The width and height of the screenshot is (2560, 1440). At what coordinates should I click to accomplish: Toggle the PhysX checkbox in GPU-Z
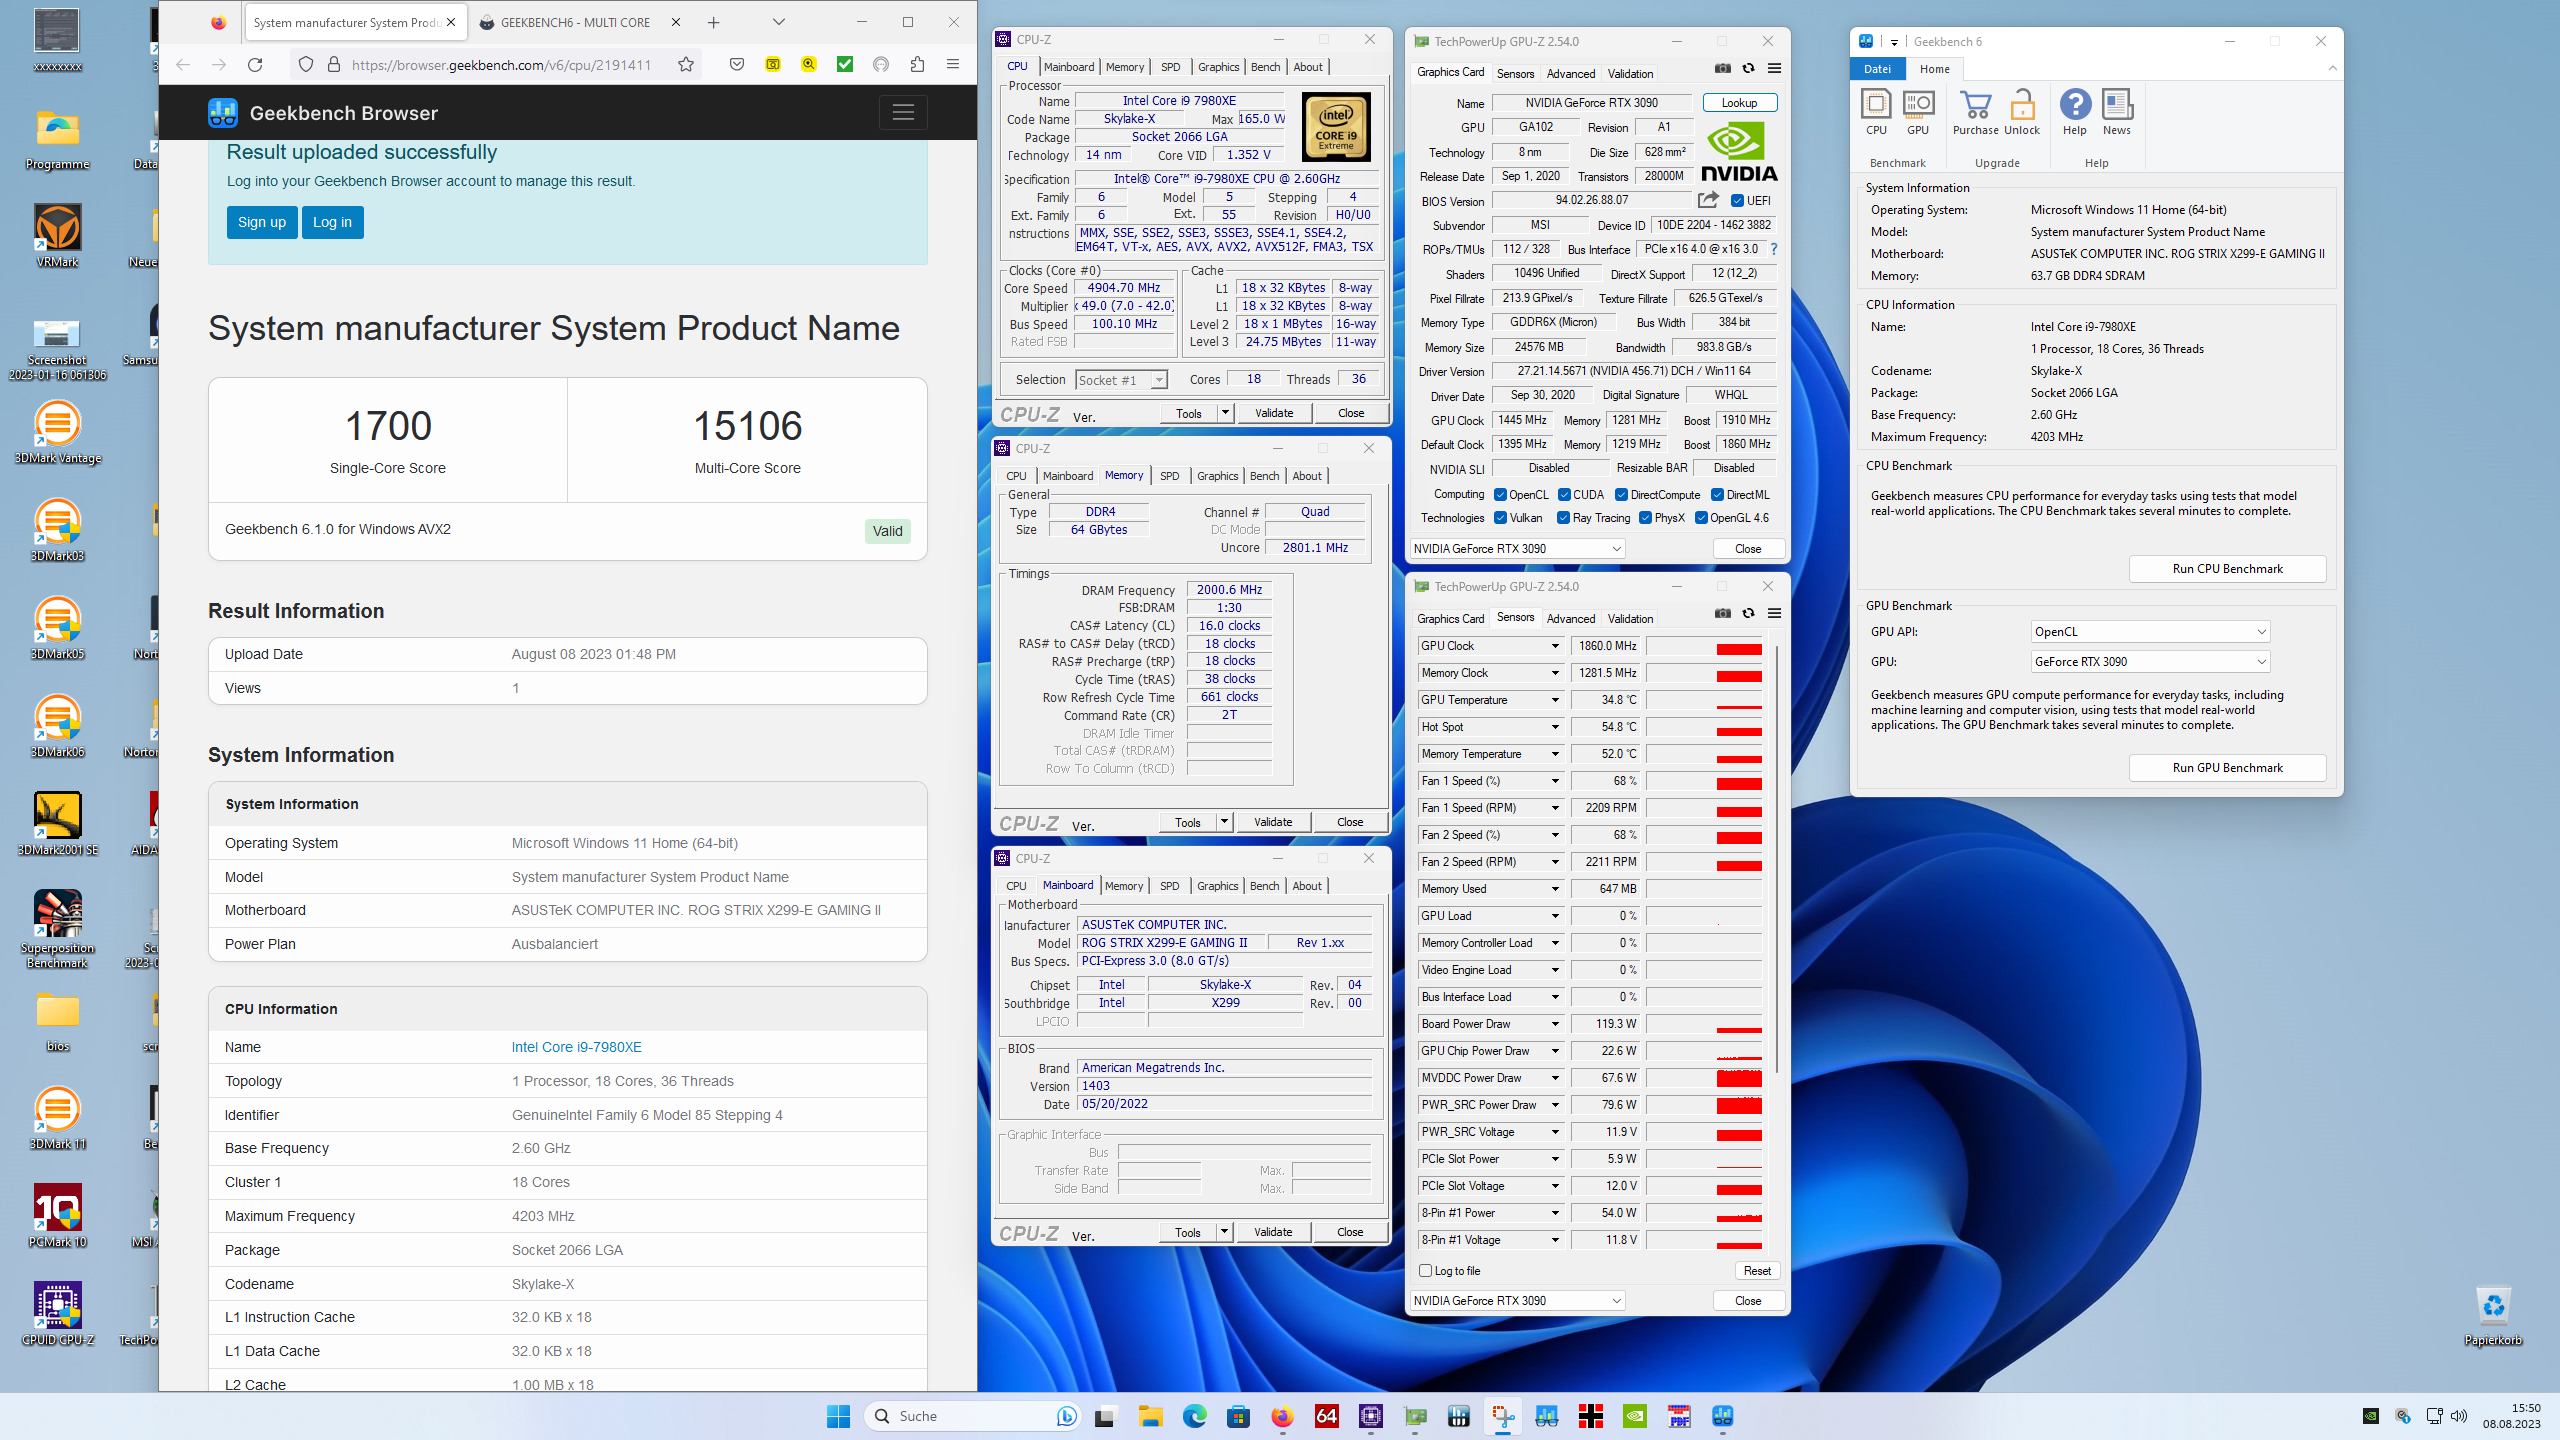point(1645,518)
